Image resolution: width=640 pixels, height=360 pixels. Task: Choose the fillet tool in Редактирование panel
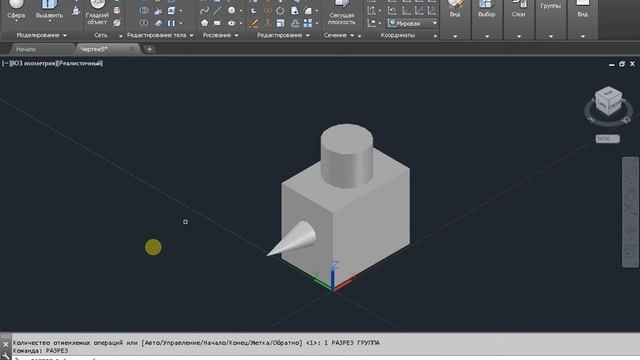coord(308,11)
